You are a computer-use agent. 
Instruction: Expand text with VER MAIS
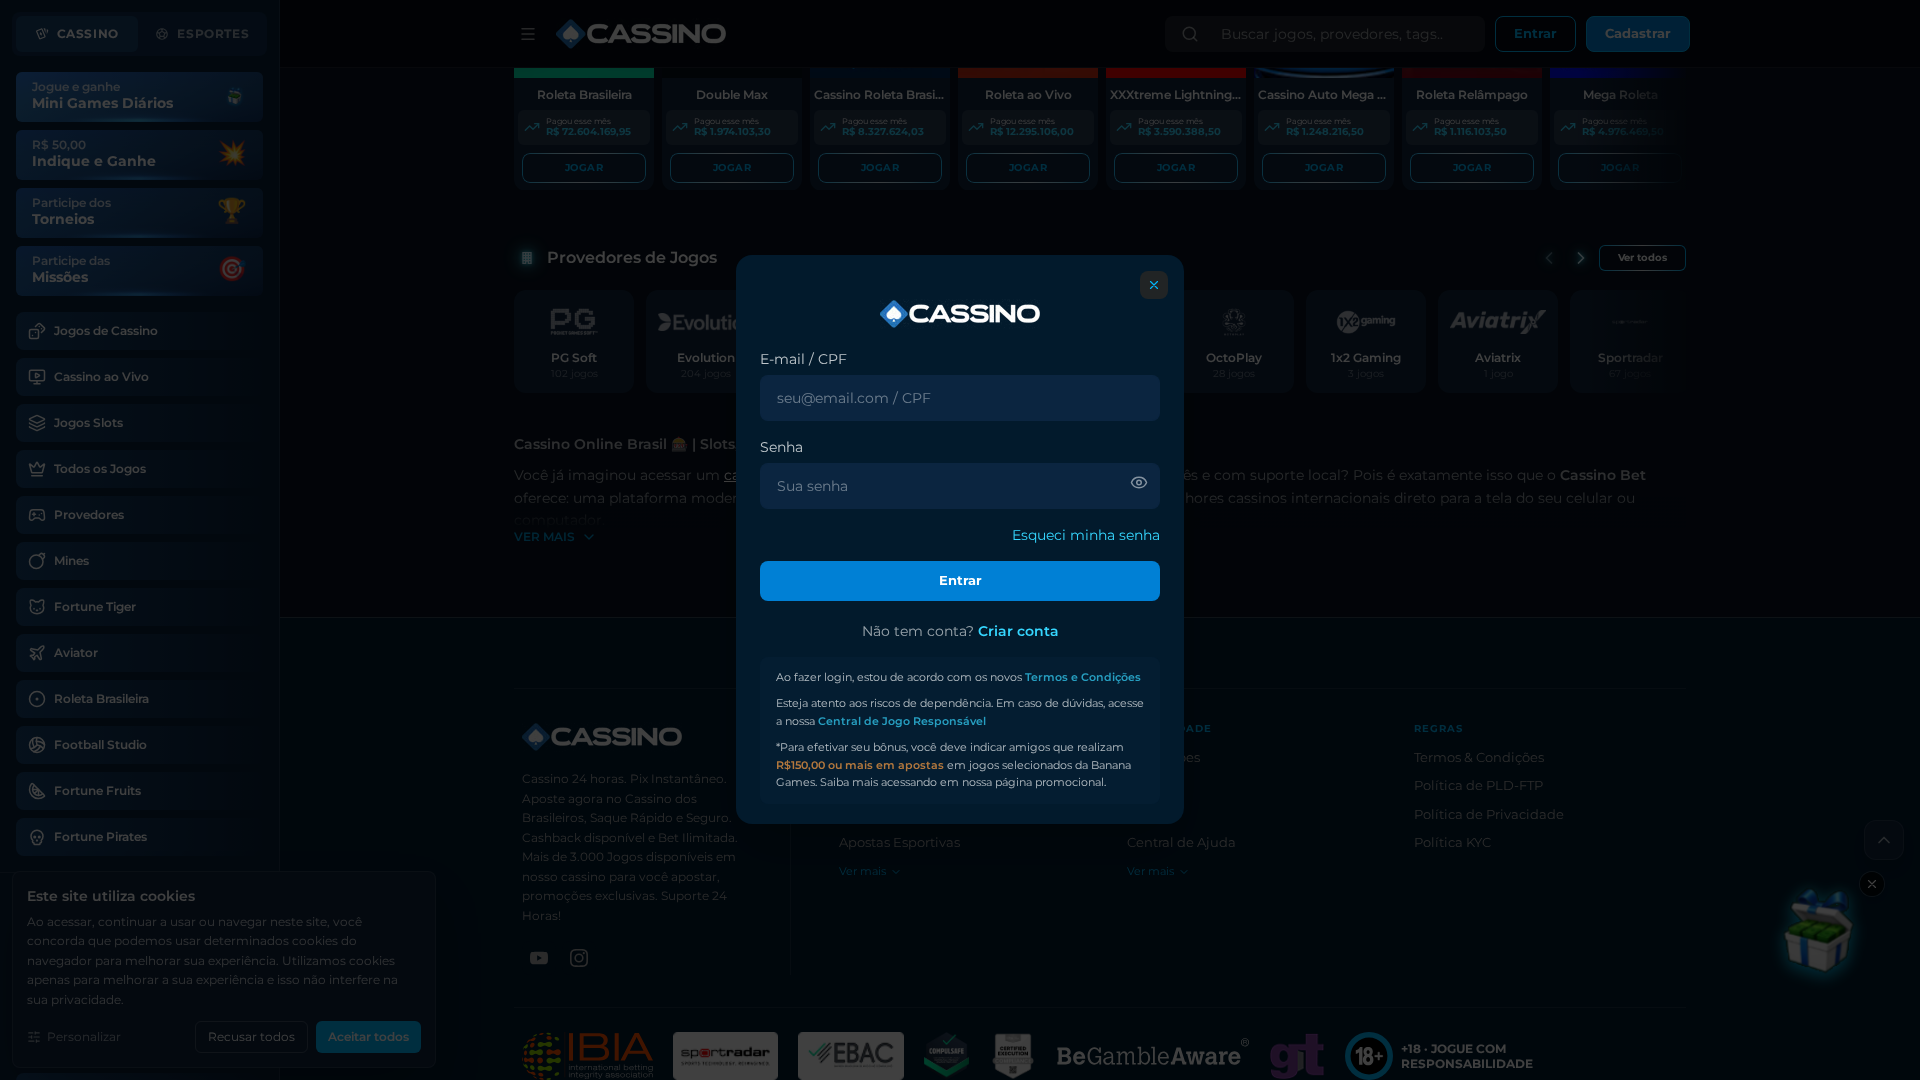point(554,537)
